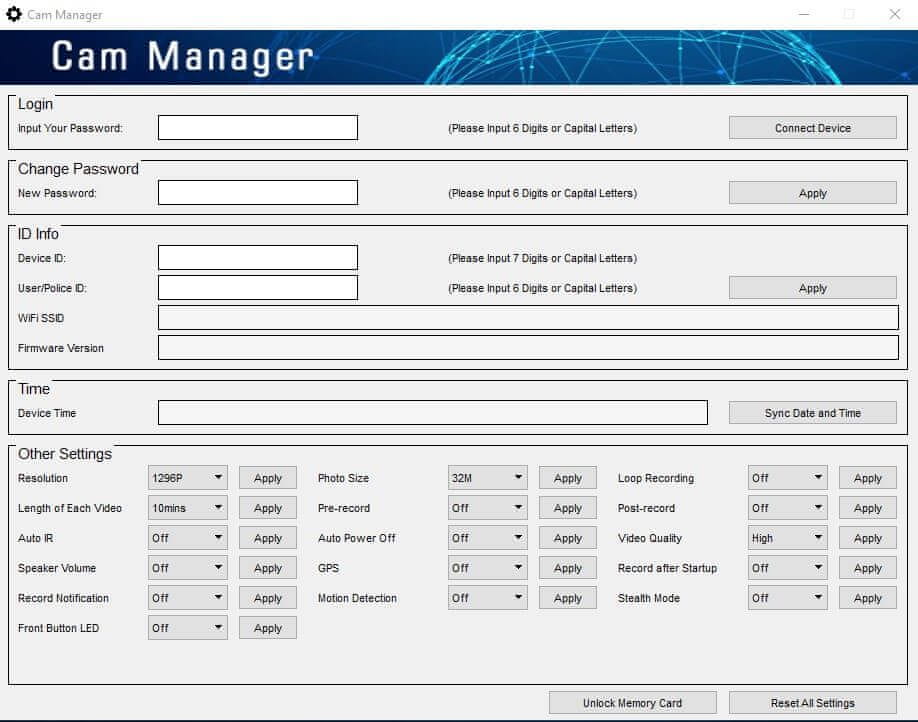Expand the Video Quality dropdown
This screenshot has width=918, height=722.
788,538
